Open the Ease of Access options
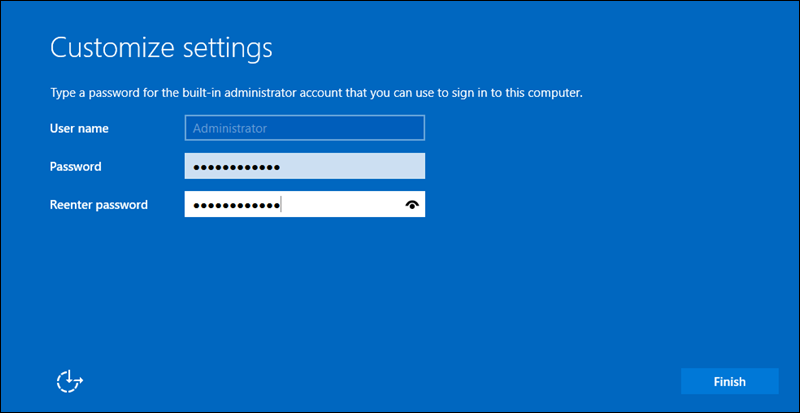800x413 pixels. tap(70, 381)
